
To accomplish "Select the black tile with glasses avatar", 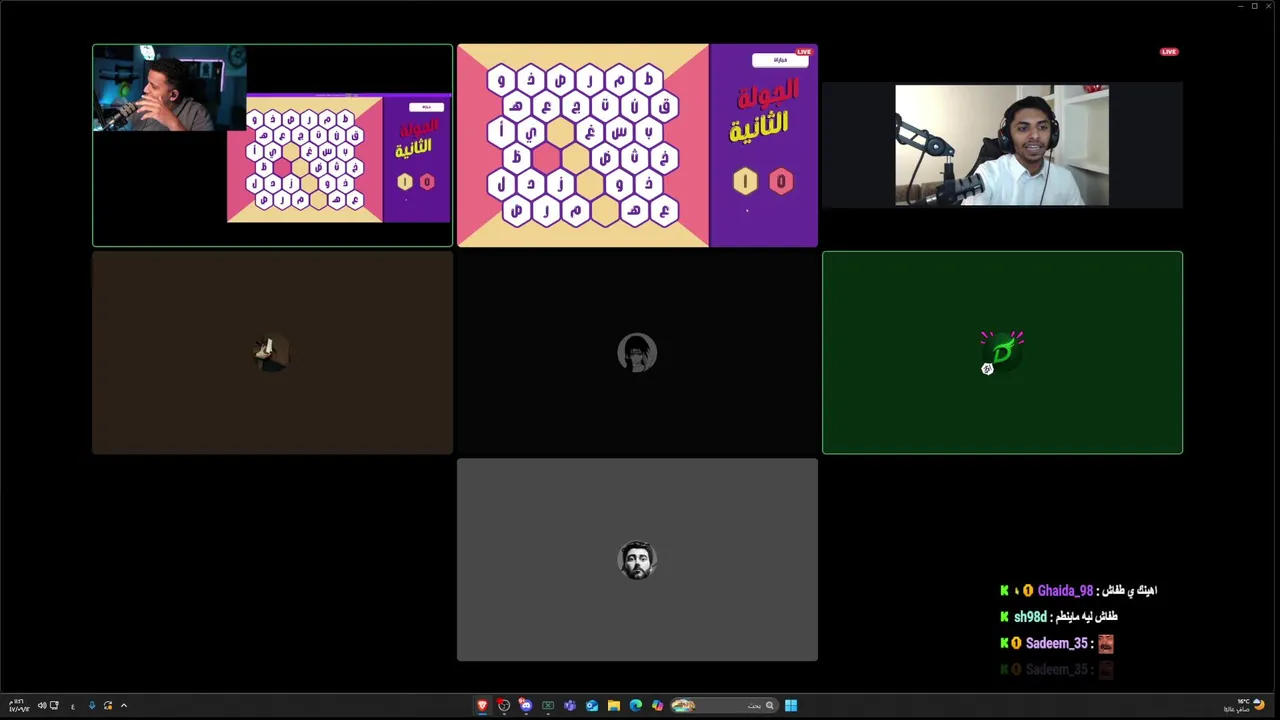I will click(637, 352).
